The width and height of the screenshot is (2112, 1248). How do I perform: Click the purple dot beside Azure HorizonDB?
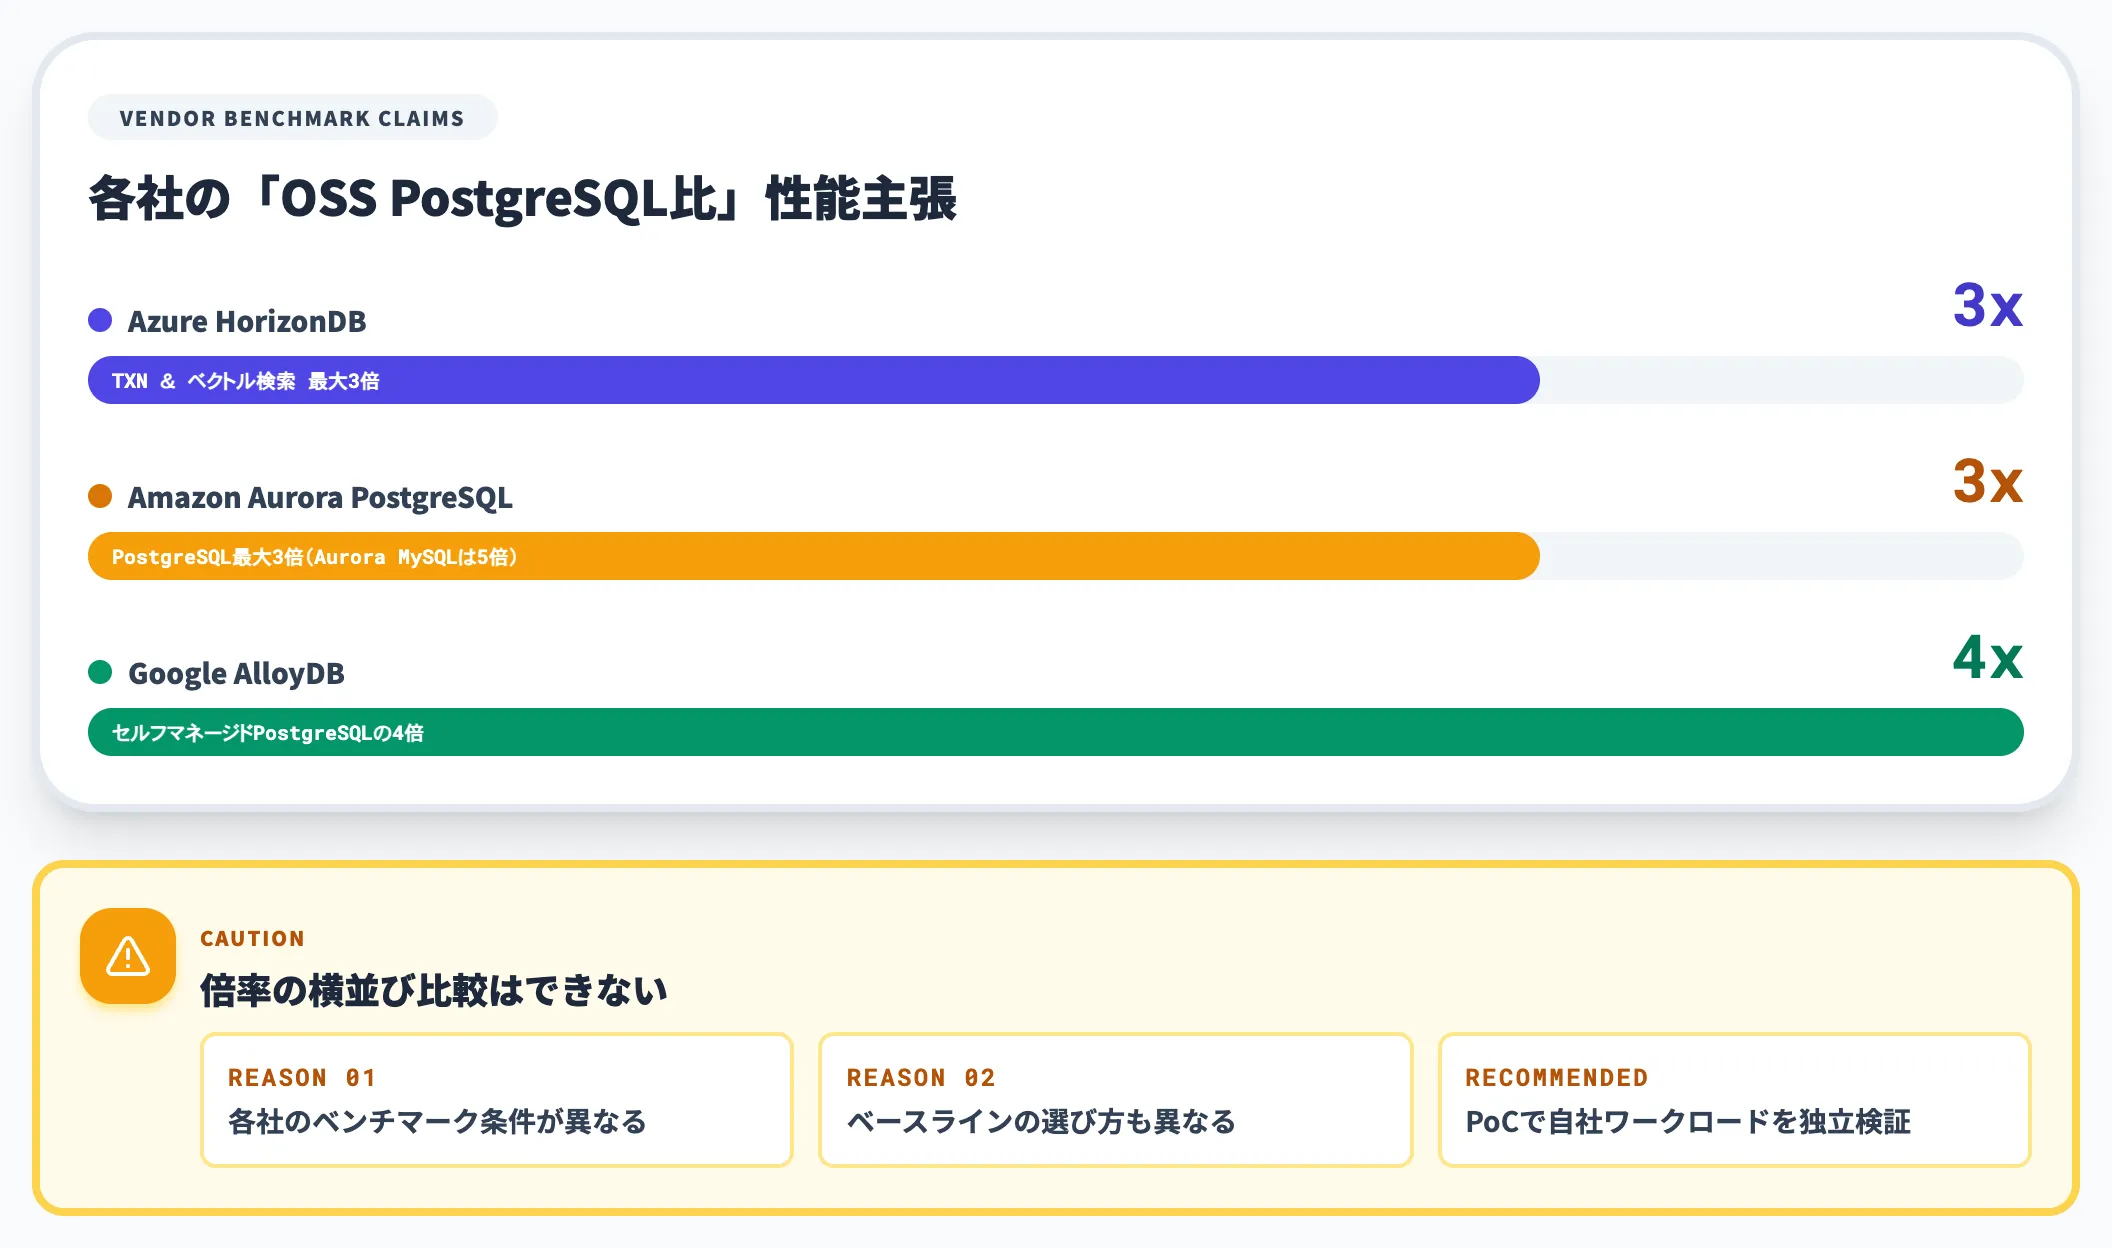tap(100, 320)
